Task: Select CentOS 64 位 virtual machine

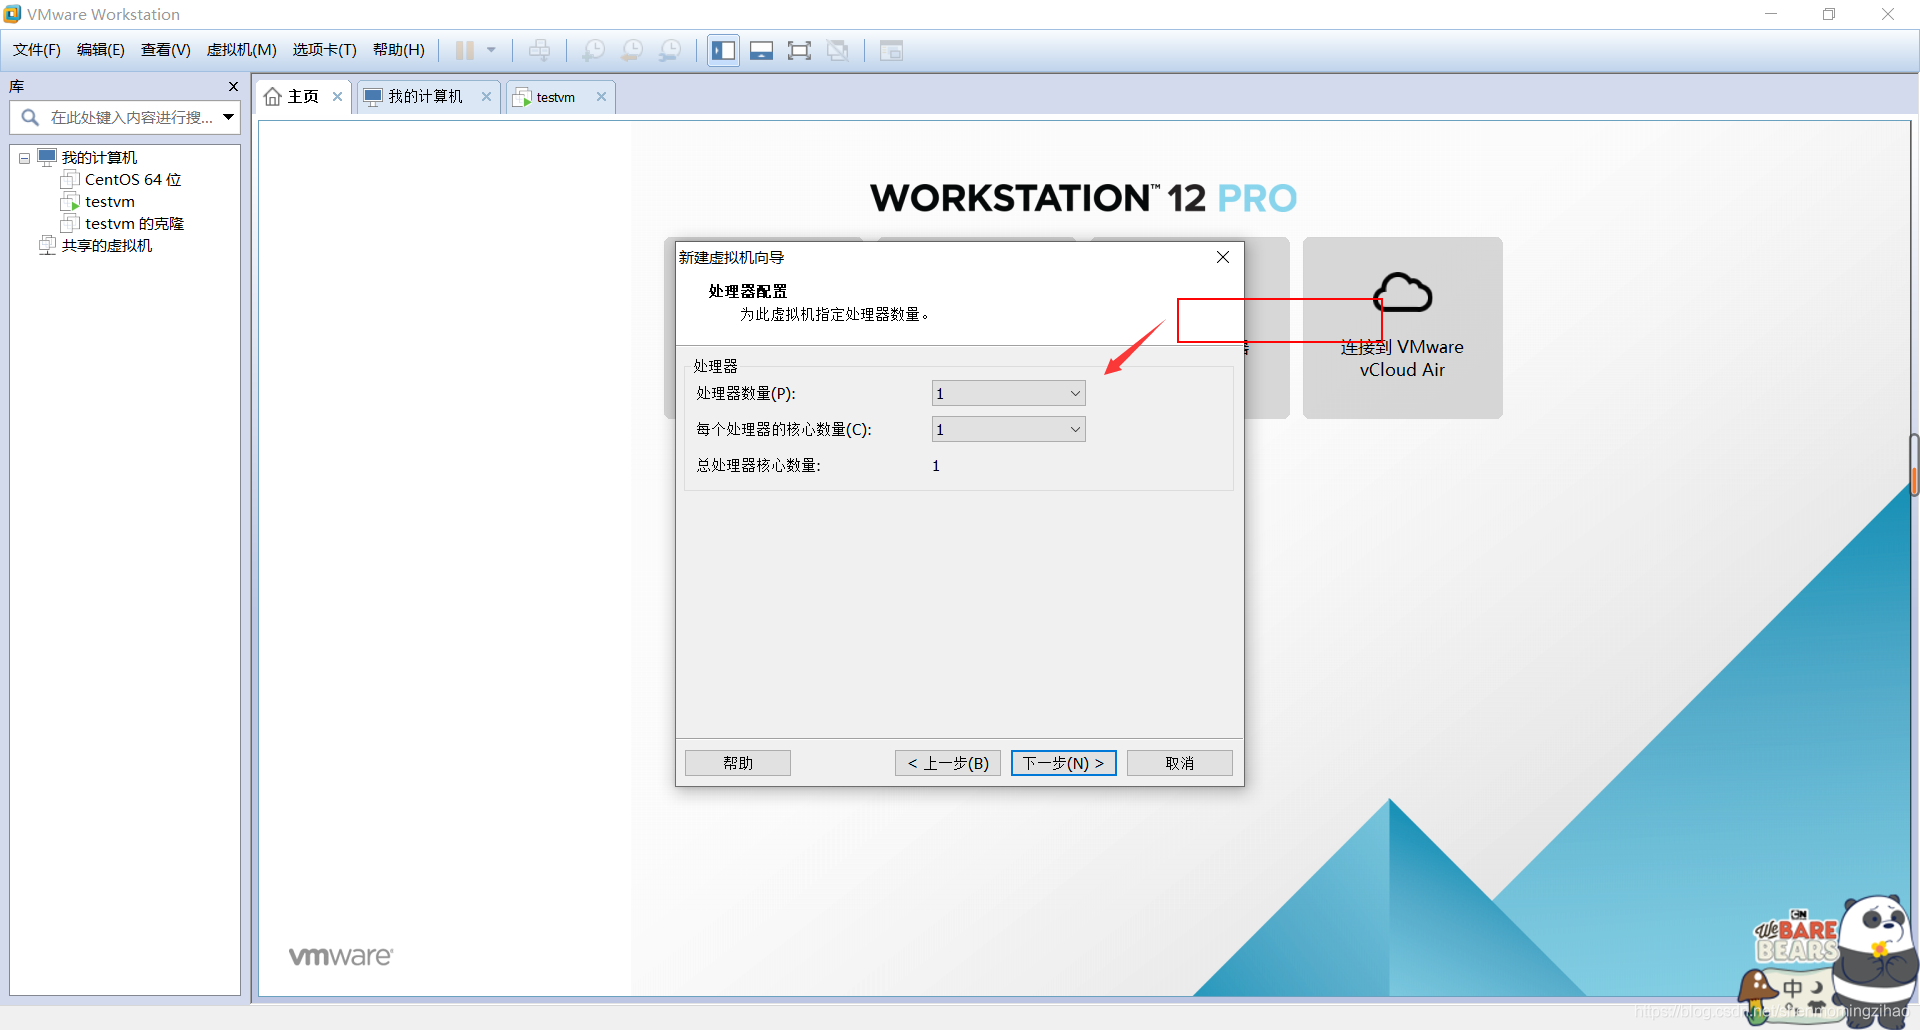Action: tap(133, 180)
